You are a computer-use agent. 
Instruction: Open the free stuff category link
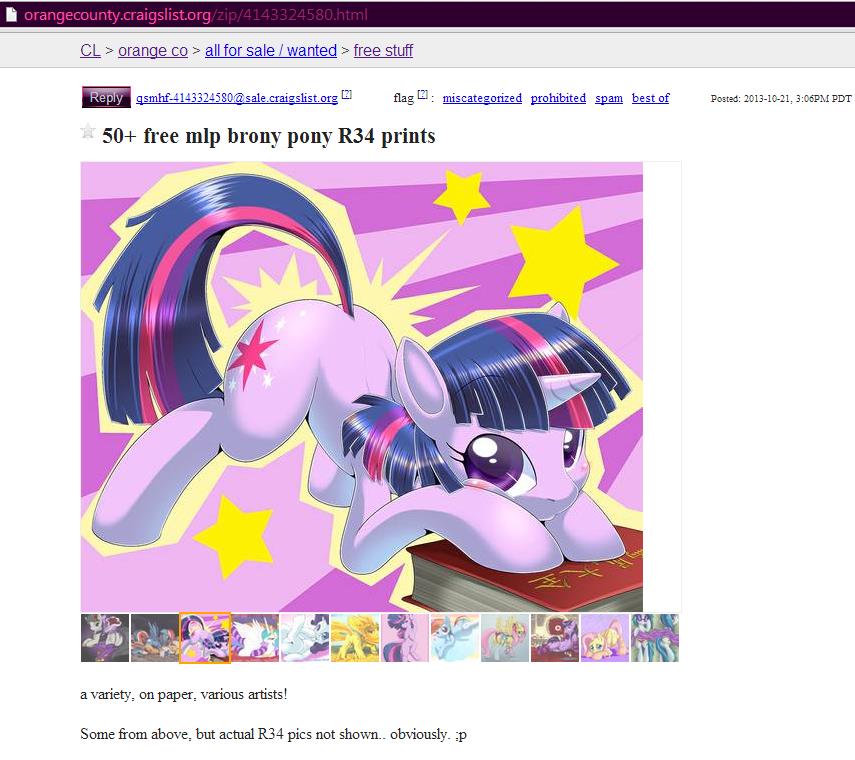pyautogui.click(x=383, y=50)
